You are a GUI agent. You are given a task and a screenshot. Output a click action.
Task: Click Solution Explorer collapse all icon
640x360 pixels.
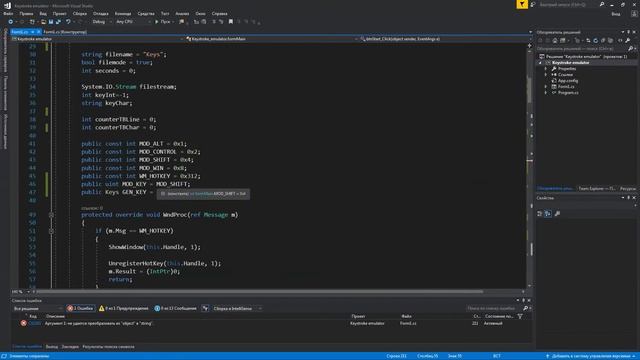click(603, 40)
